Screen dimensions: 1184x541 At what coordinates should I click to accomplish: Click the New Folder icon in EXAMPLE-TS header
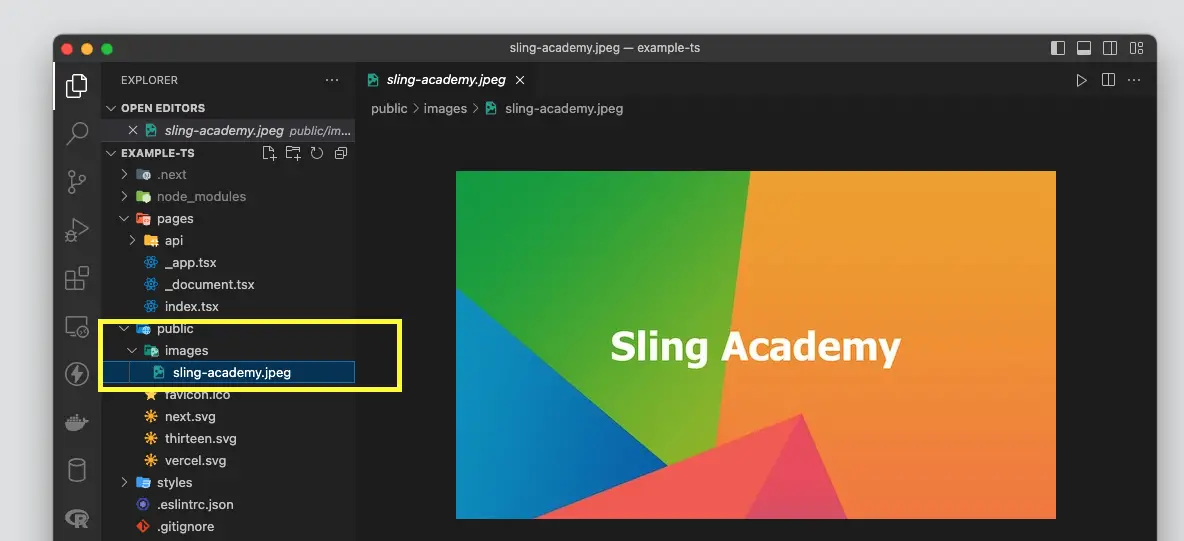tap(293, 153)
